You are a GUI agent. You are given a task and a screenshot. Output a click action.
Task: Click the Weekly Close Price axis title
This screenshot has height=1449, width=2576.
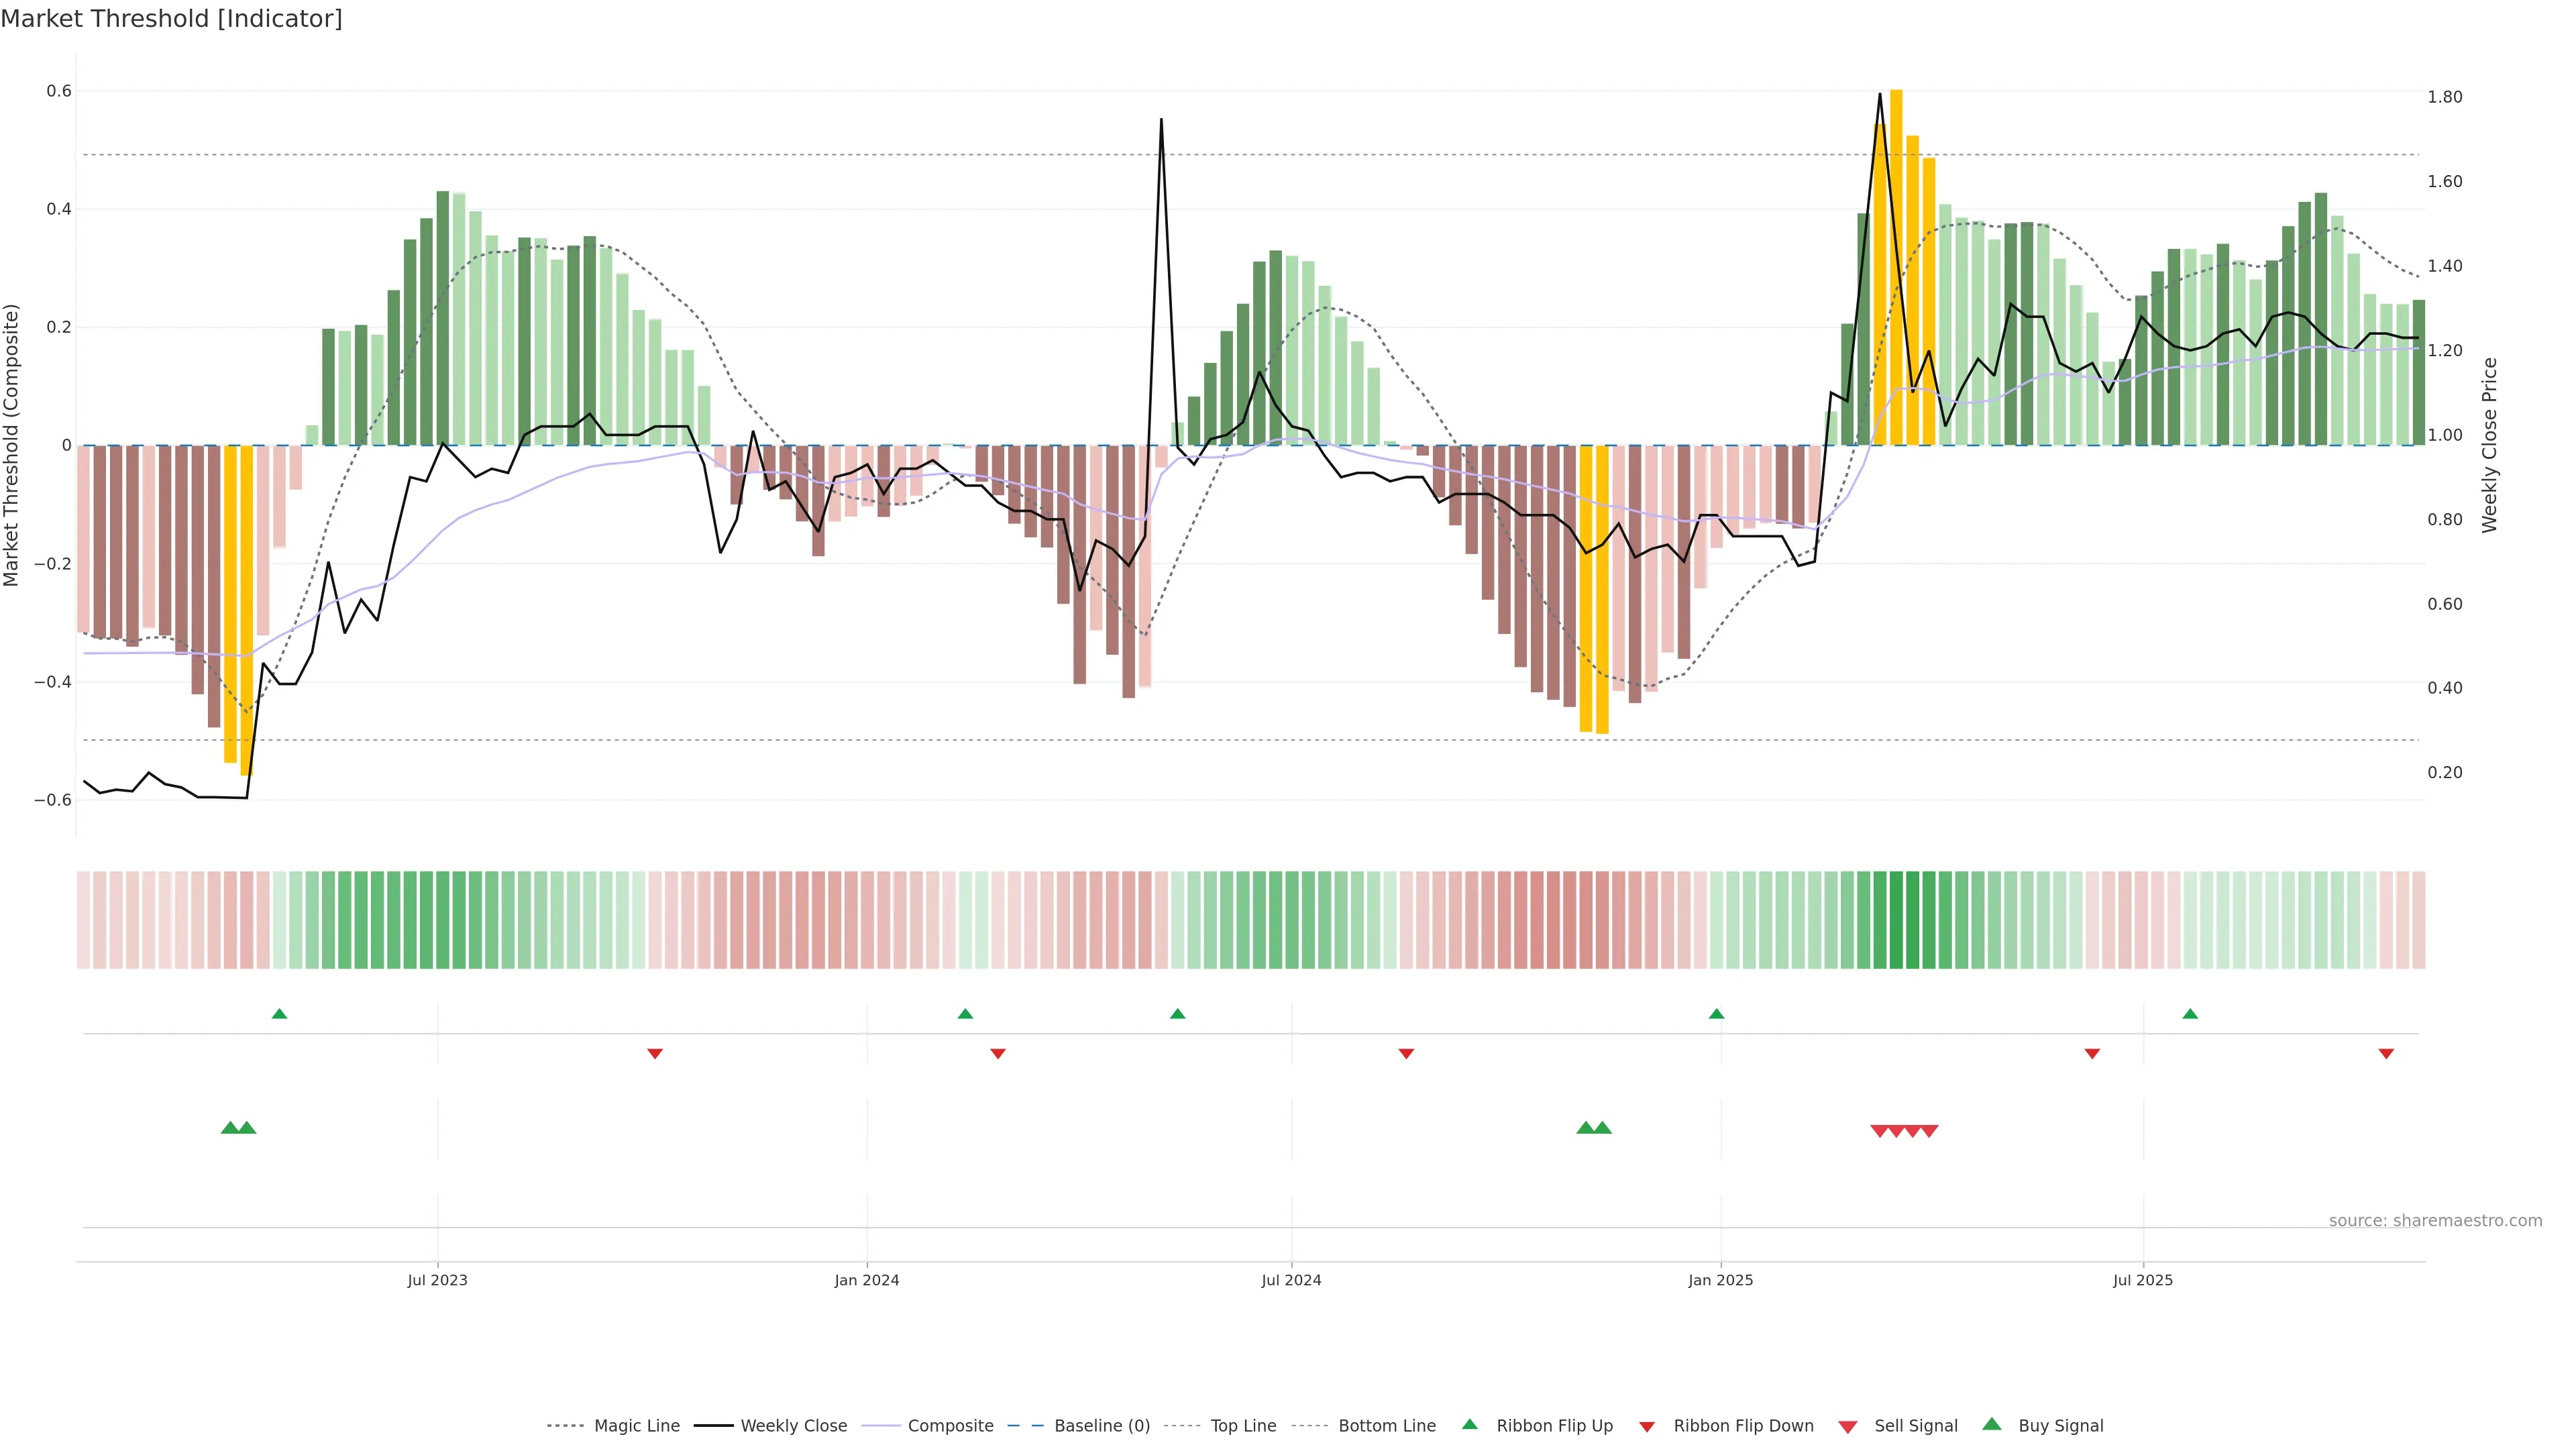tap(2489, 445)
